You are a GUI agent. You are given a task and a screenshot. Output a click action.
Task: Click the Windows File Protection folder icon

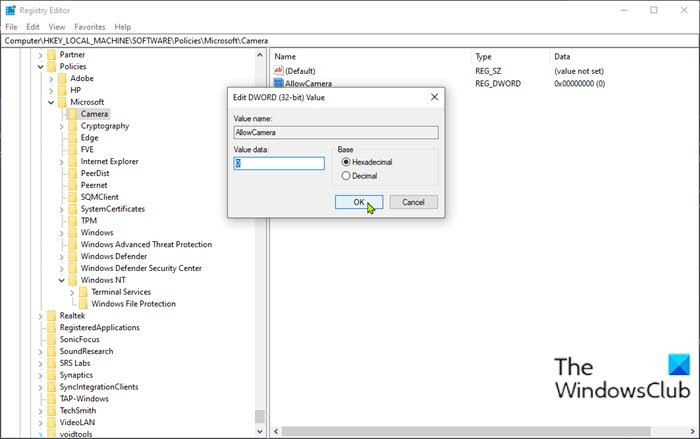point(83,304)
